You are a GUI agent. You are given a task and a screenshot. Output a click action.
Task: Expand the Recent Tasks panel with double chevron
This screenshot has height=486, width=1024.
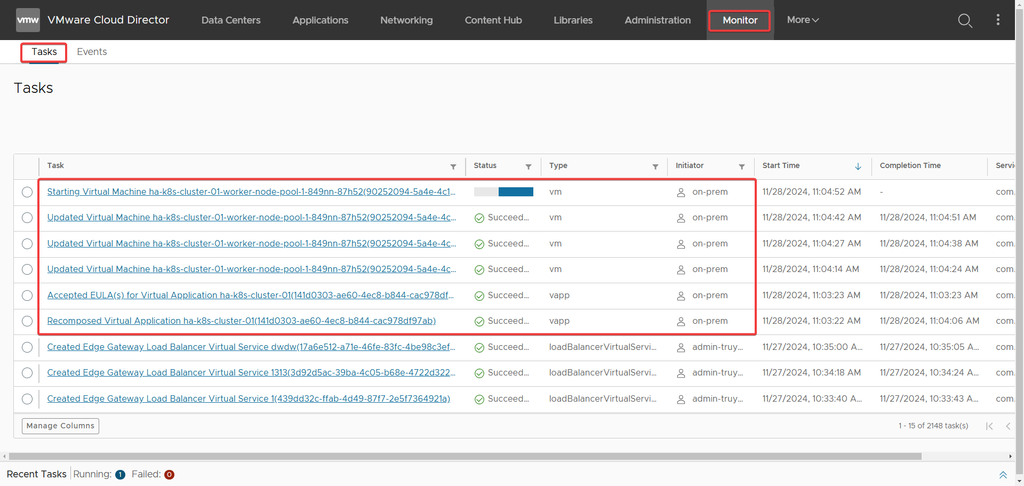coord(1003,475)
